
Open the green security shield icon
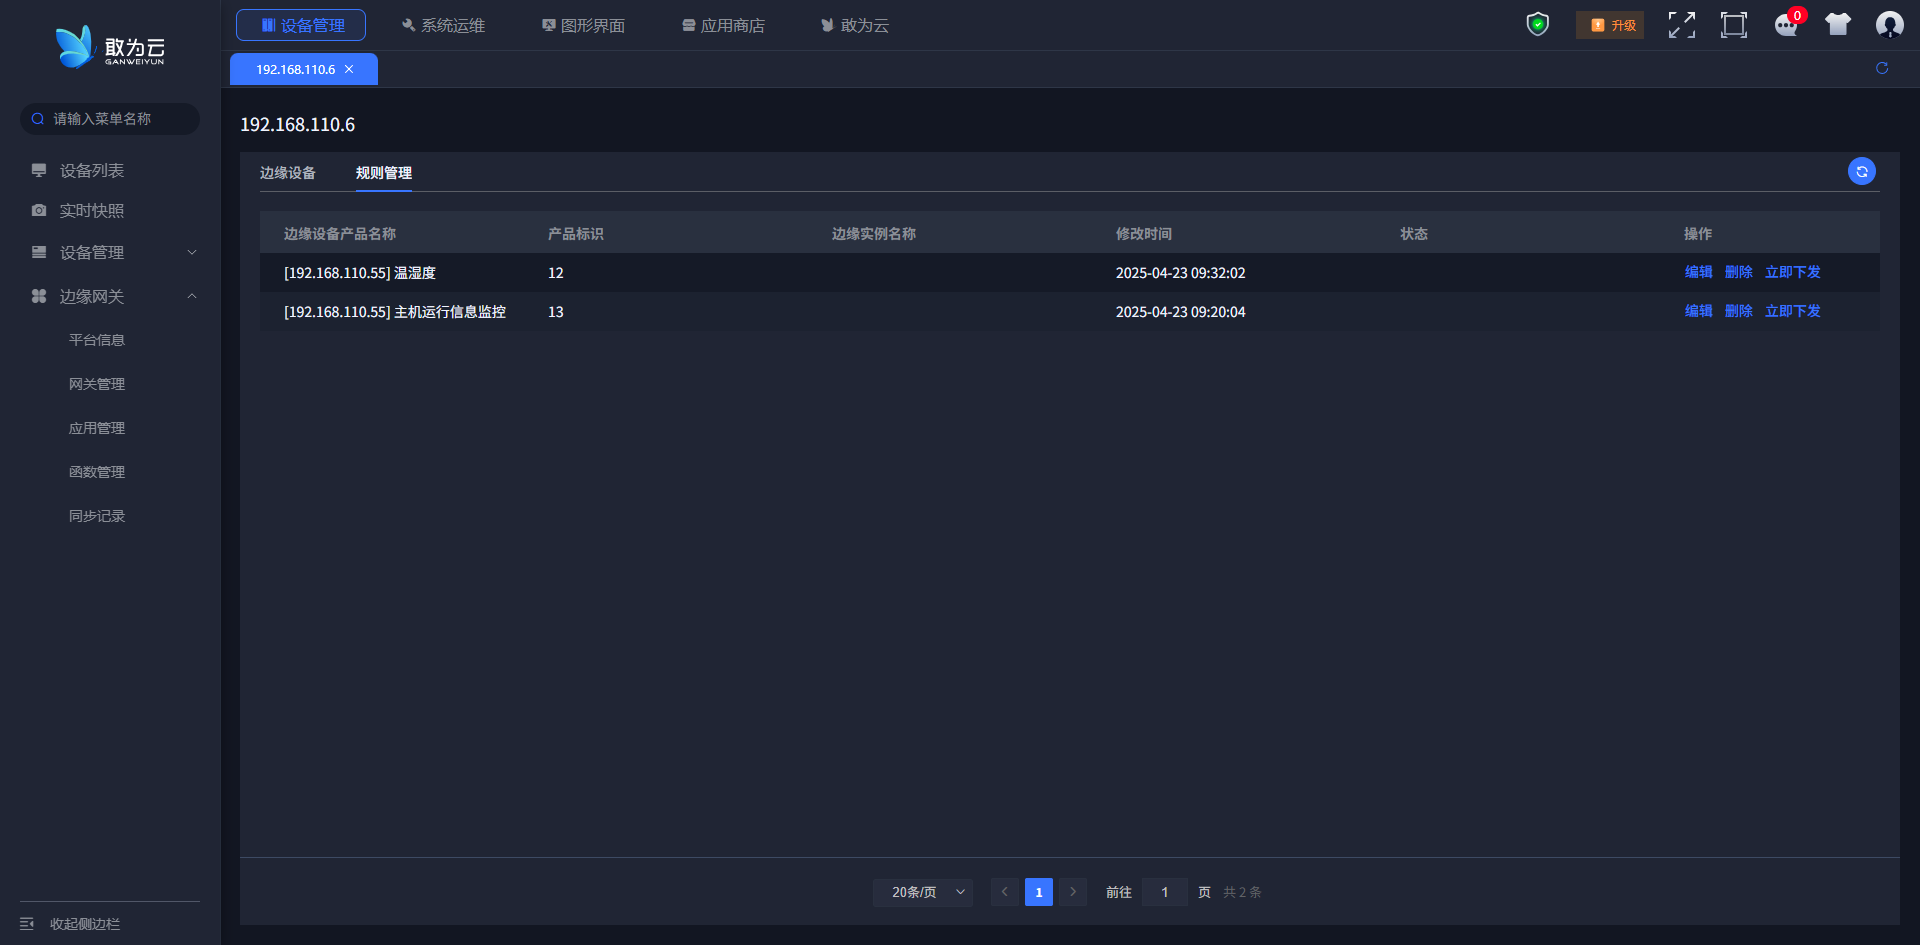click(1538, 24)
